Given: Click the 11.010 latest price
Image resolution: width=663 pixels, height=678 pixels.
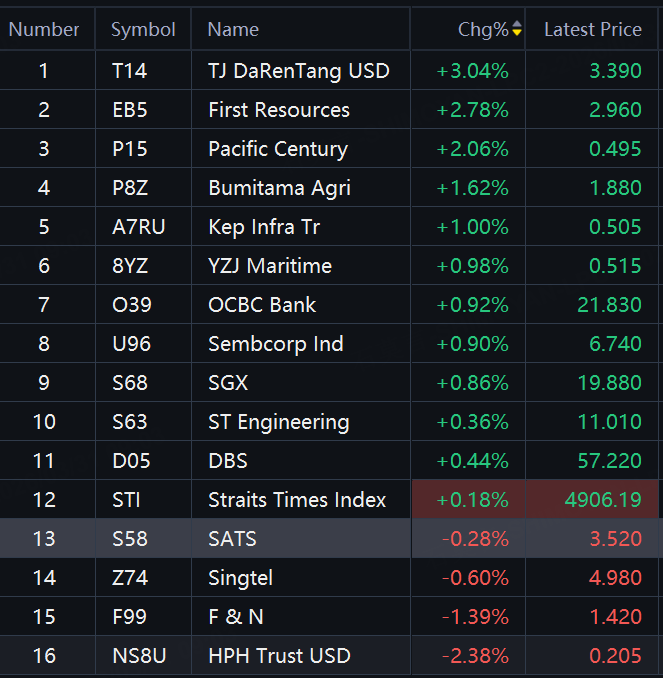Looking at the screenshot, I should 609,422.
